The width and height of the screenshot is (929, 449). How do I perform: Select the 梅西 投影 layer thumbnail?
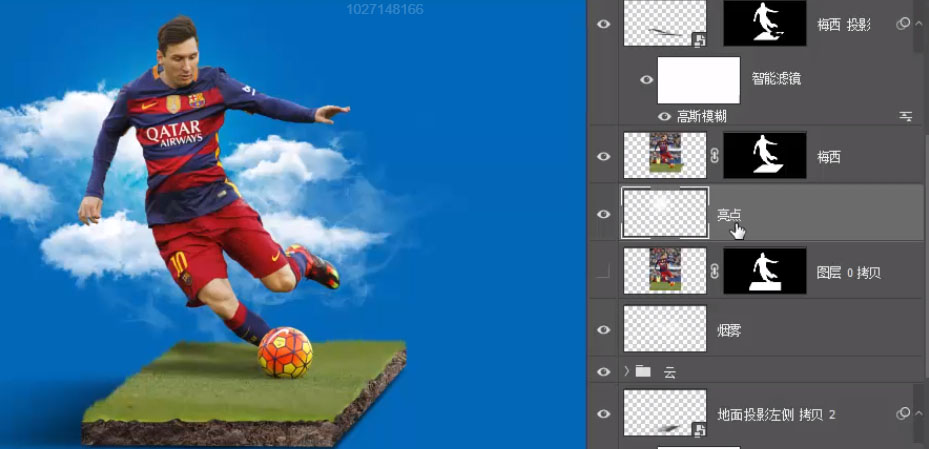[x=665, y=23]
